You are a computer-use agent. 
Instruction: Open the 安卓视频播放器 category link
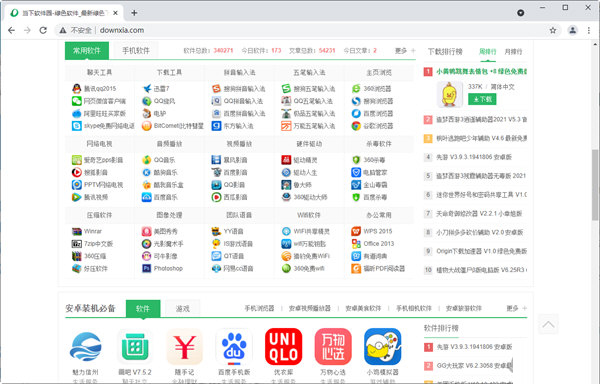[310, 308]
